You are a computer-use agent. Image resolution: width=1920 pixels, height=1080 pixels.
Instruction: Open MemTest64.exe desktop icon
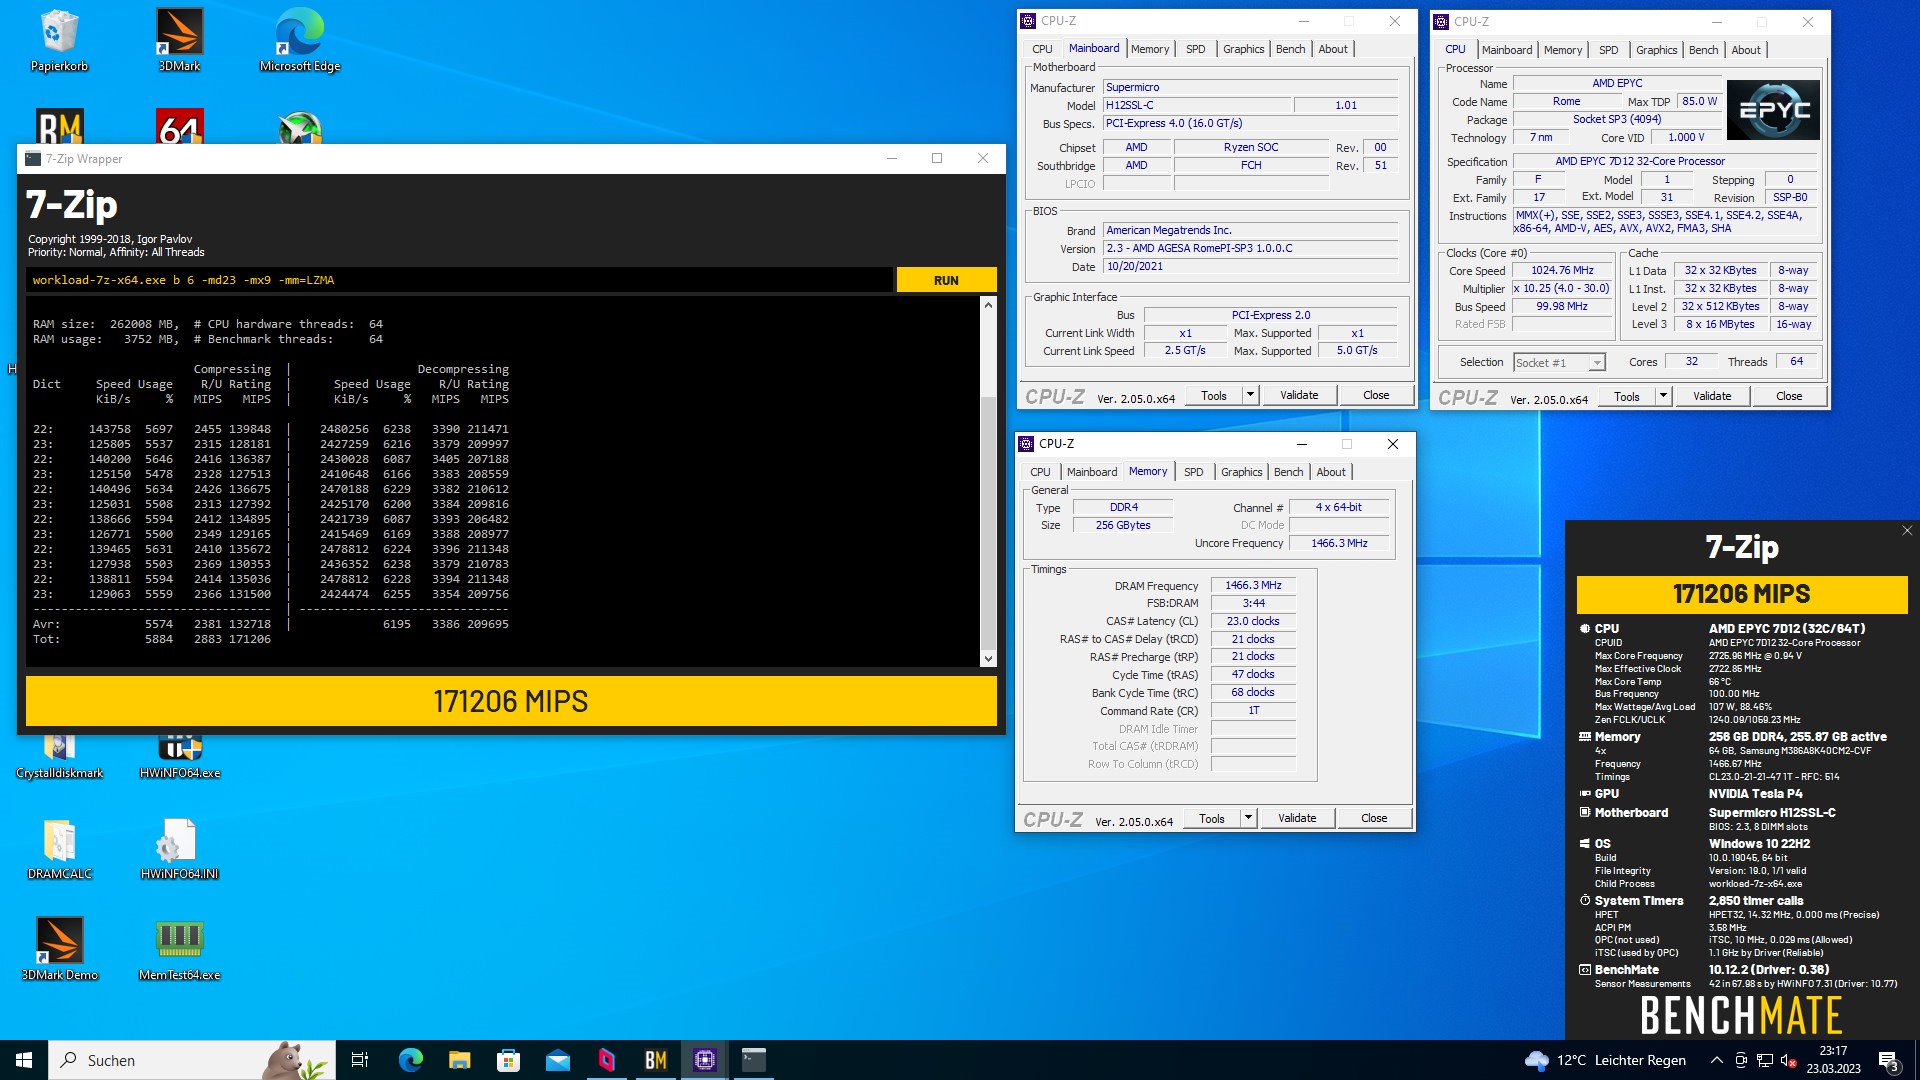point(180,948)
